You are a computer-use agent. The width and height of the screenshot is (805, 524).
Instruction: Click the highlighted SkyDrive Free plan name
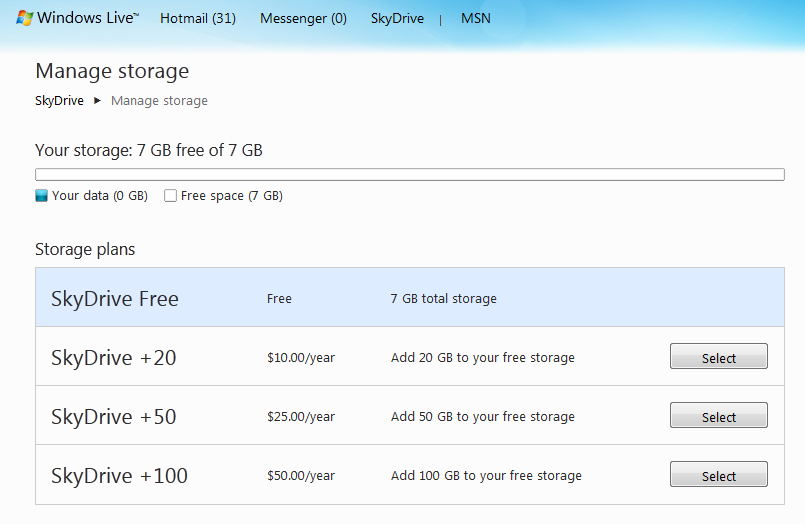pyautogui.click(x=115, y=298)
